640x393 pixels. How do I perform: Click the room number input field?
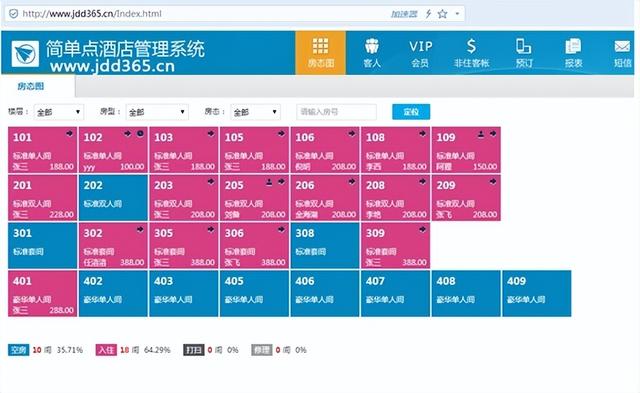point(336,112)
